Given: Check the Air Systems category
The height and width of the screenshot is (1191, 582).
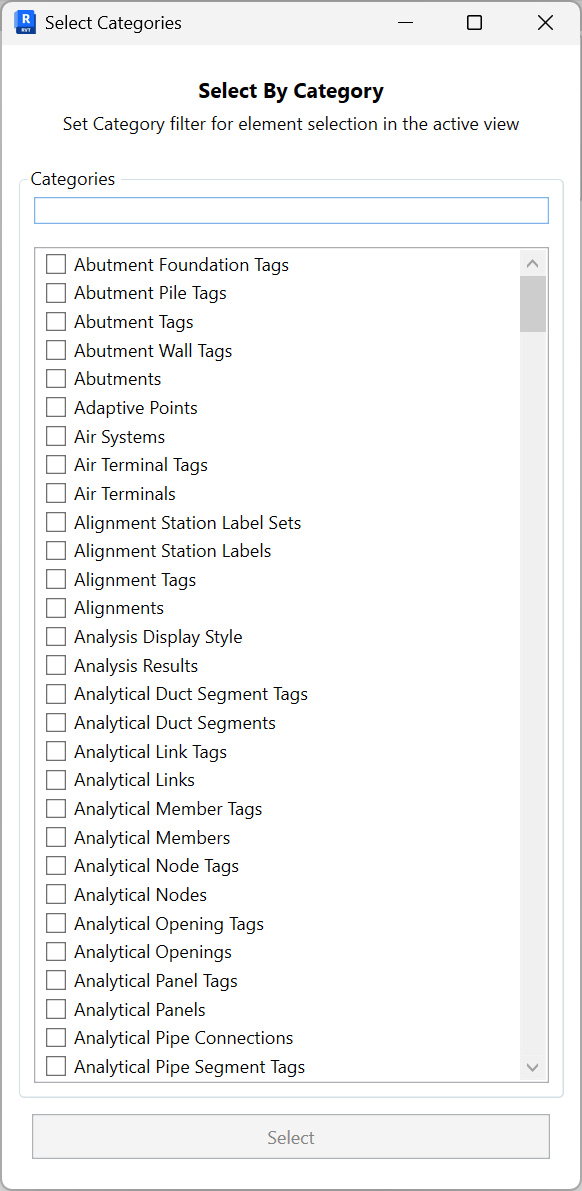Looking at the screenshot, I should (56, 436).
